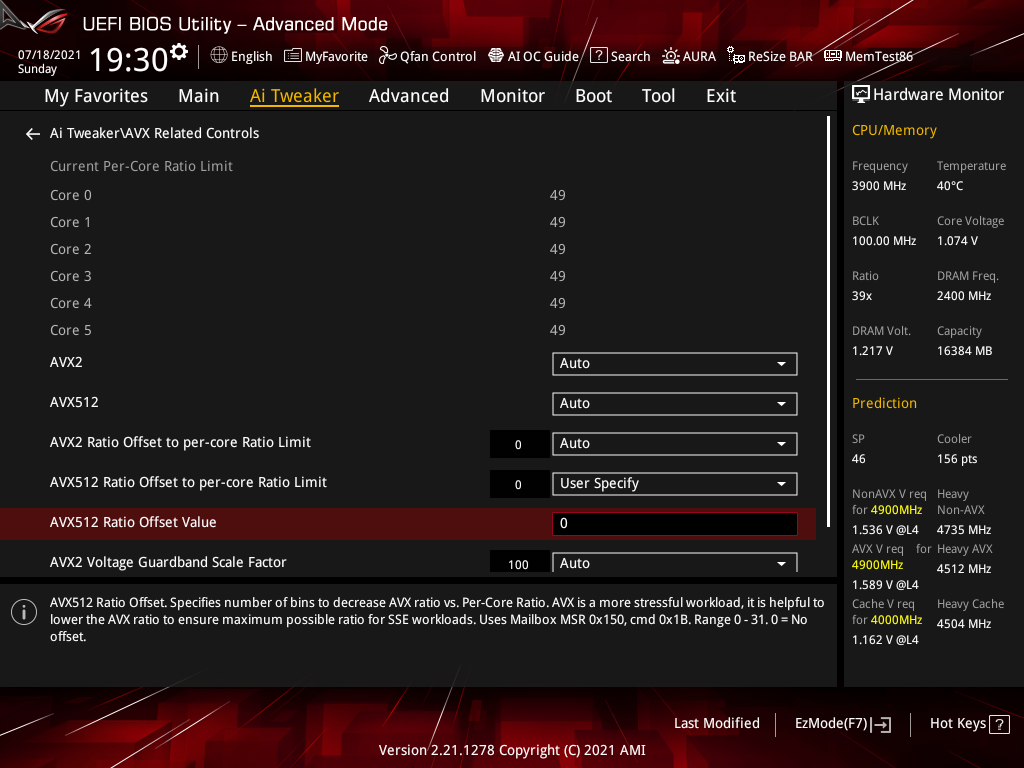This screenshot has height=768, width=1024.
Task: Switch to EzMode
Action: click(x=842, y=723)
